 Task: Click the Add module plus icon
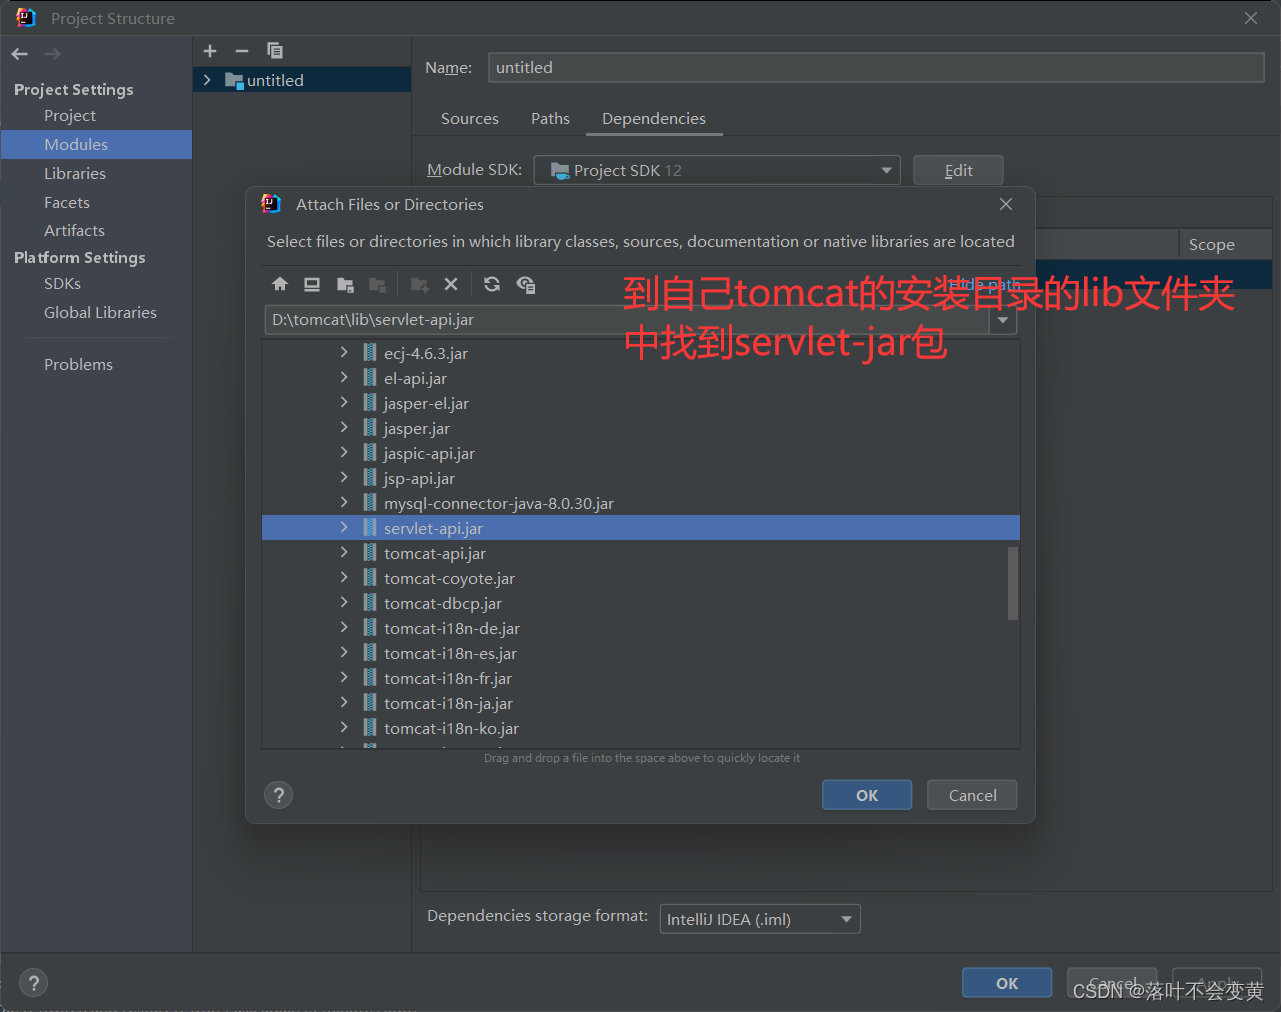(x=210, y=51)
